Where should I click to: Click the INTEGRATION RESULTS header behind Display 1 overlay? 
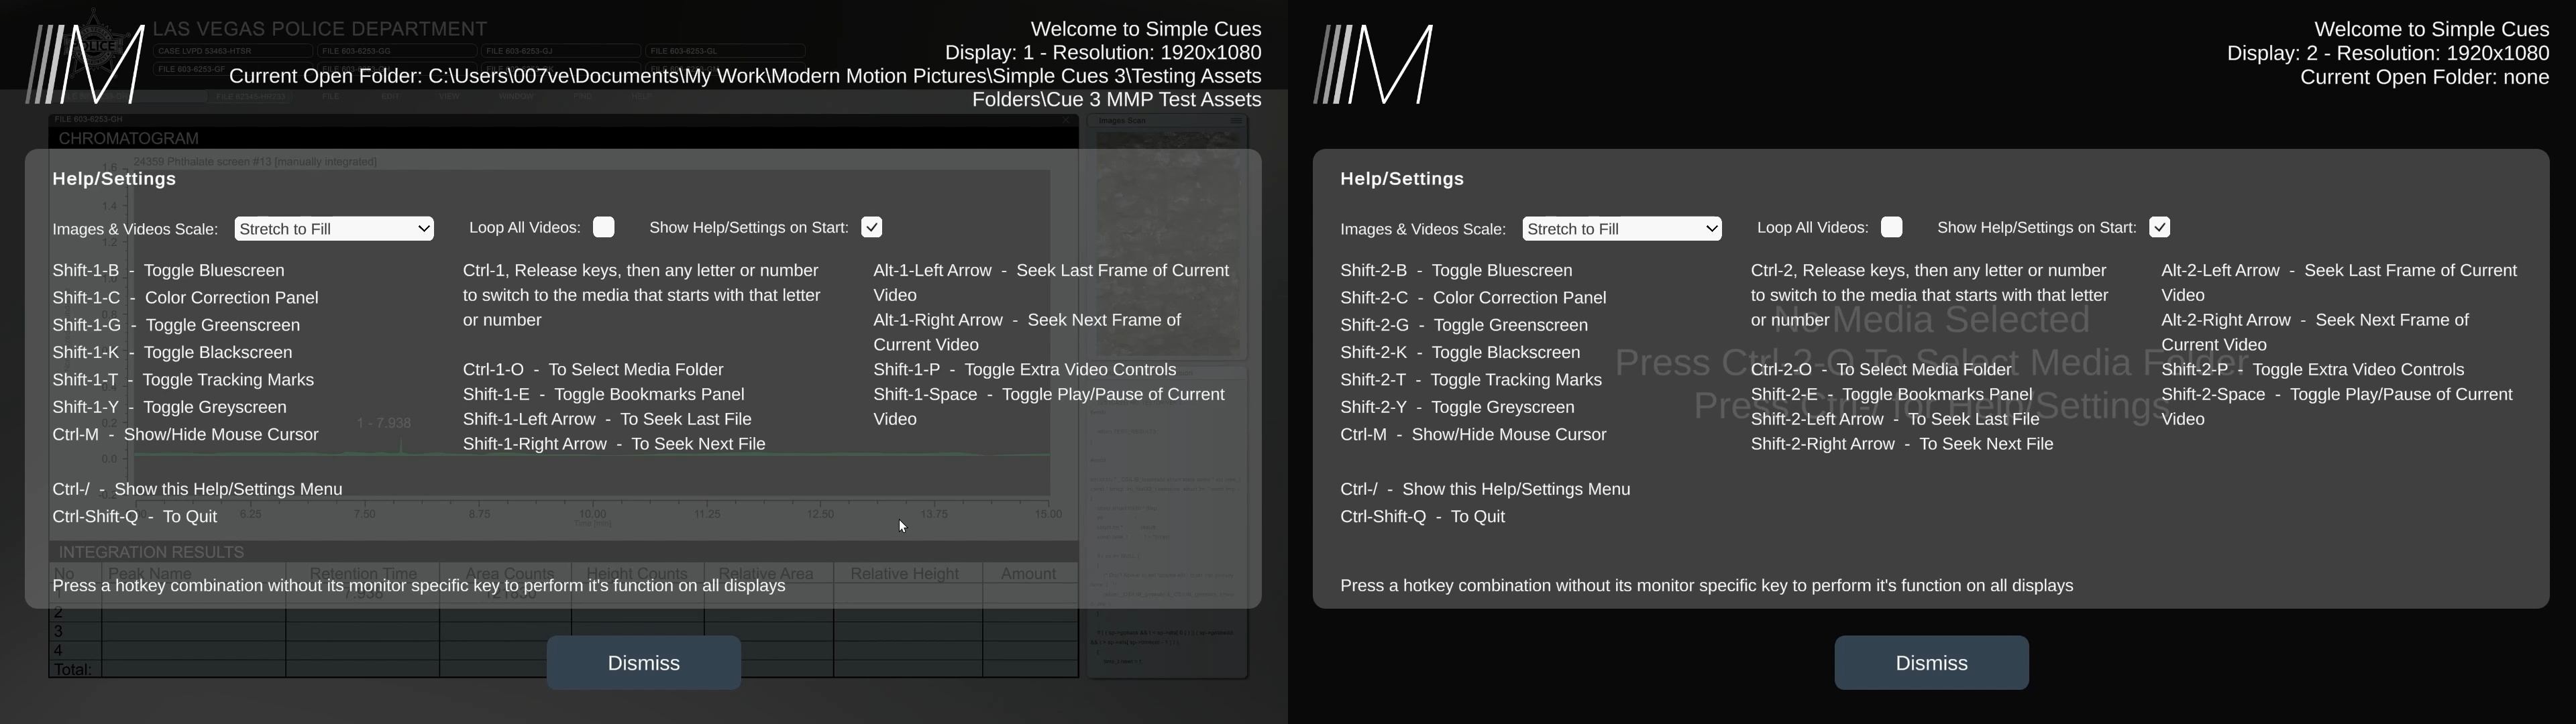pos(151,552)
